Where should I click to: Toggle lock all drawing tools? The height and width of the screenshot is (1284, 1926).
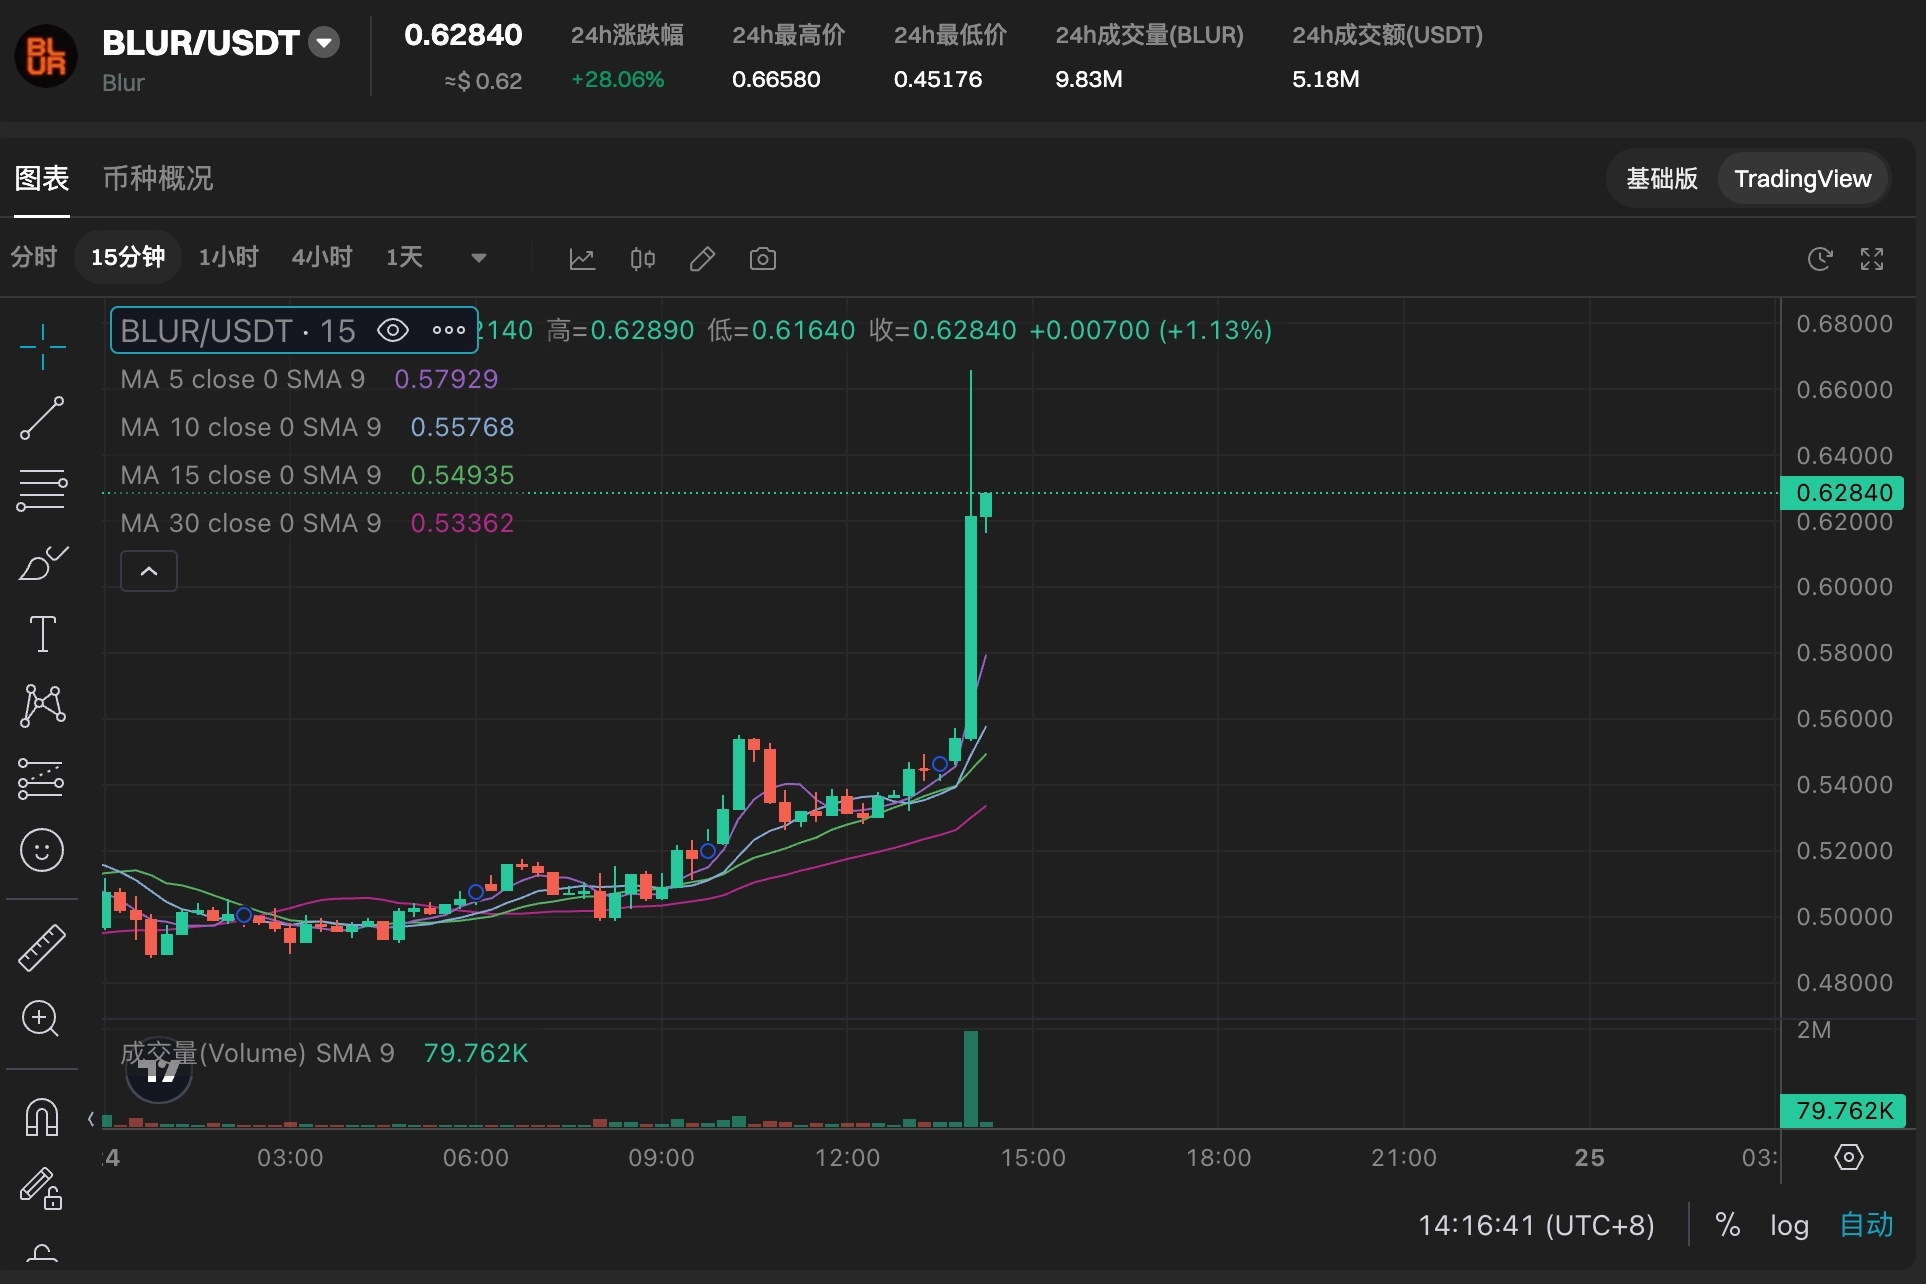pos(42,1188)
